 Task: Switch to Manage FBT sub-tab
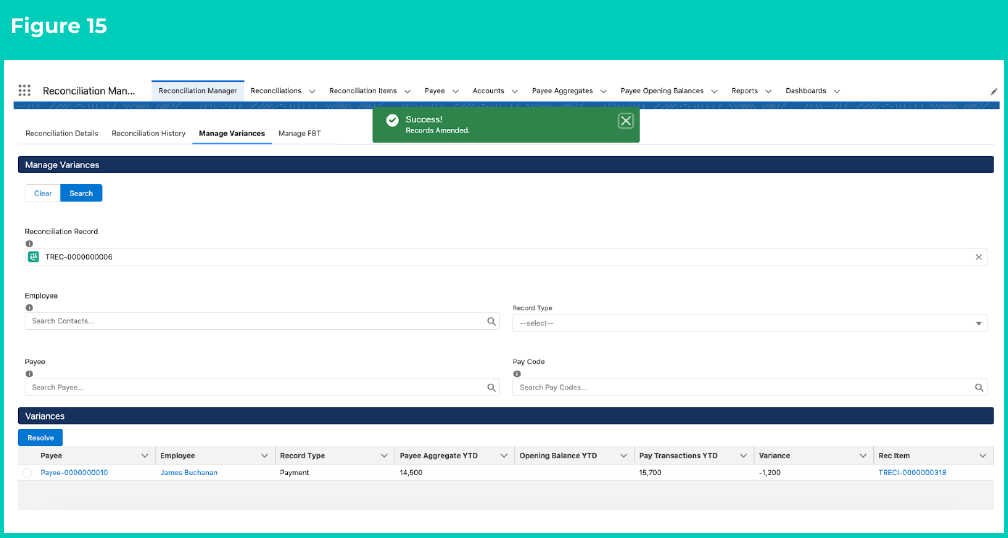tap(300, 133)
